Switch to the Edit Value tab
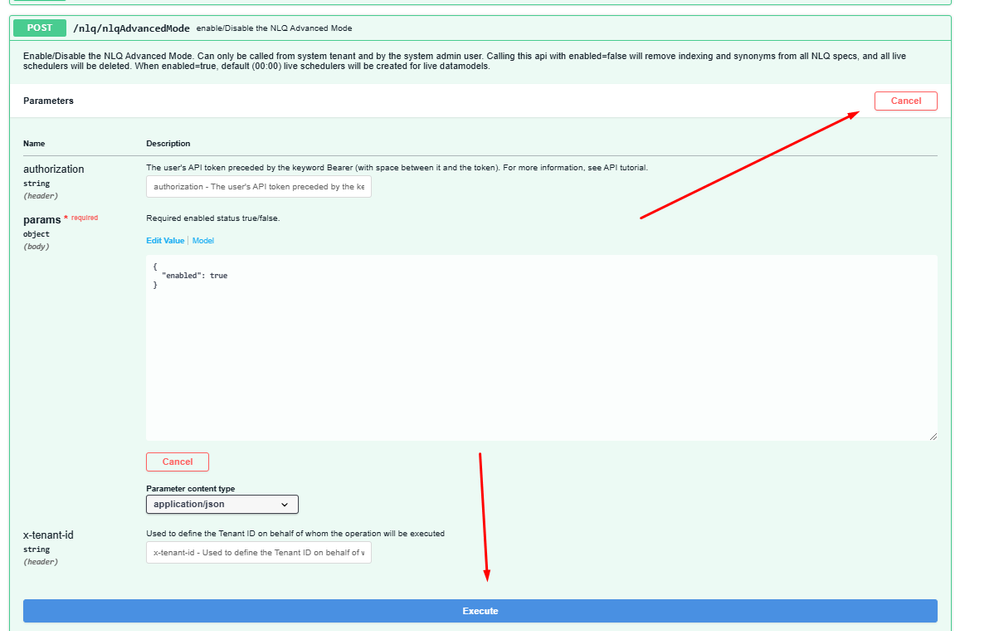Screen dimensions: 999x631 coord(165,241)
